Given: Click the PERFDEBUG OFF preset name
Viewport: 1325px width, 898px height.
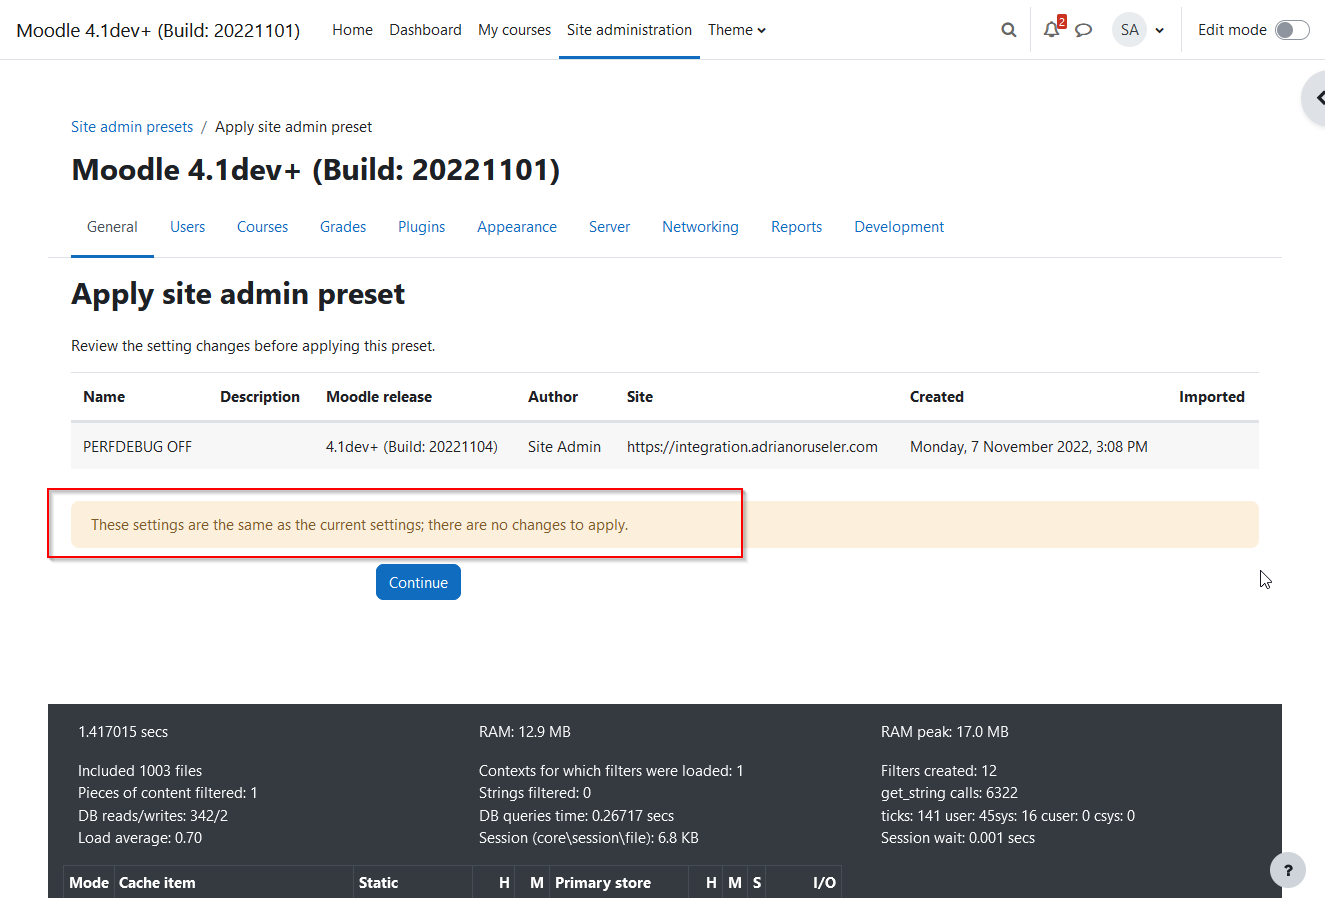Looking at the screenshot, I should (137, 447).
